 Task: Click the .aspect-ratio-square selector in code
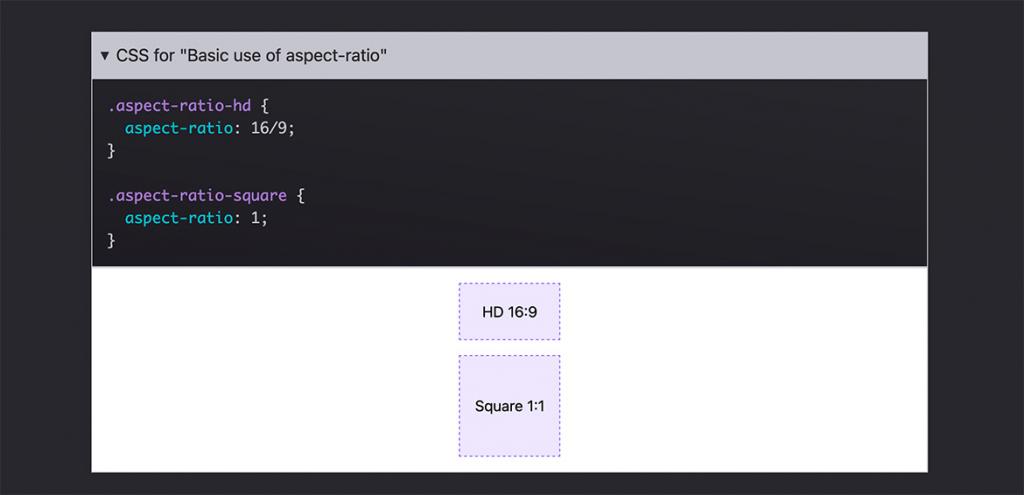click(x=197, y=195)
